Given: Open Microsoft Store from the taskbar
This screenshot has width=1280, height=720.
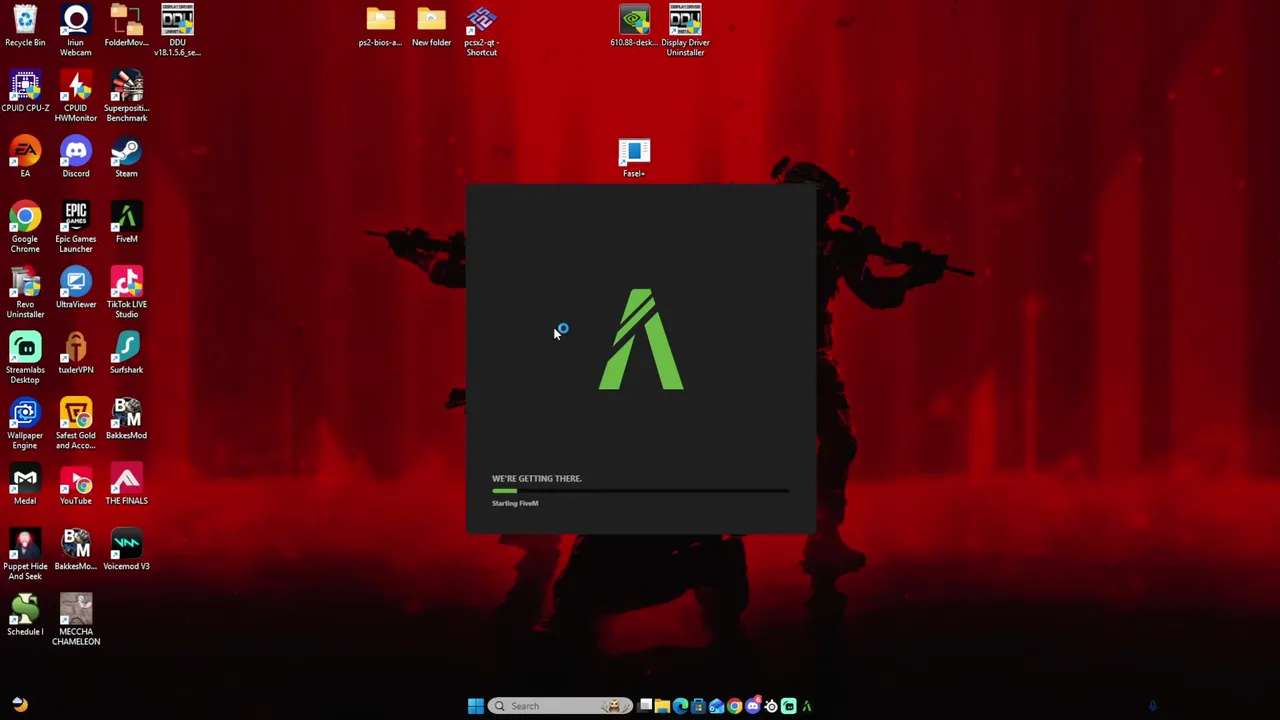Looking at the screenshot, I should 698,706.
